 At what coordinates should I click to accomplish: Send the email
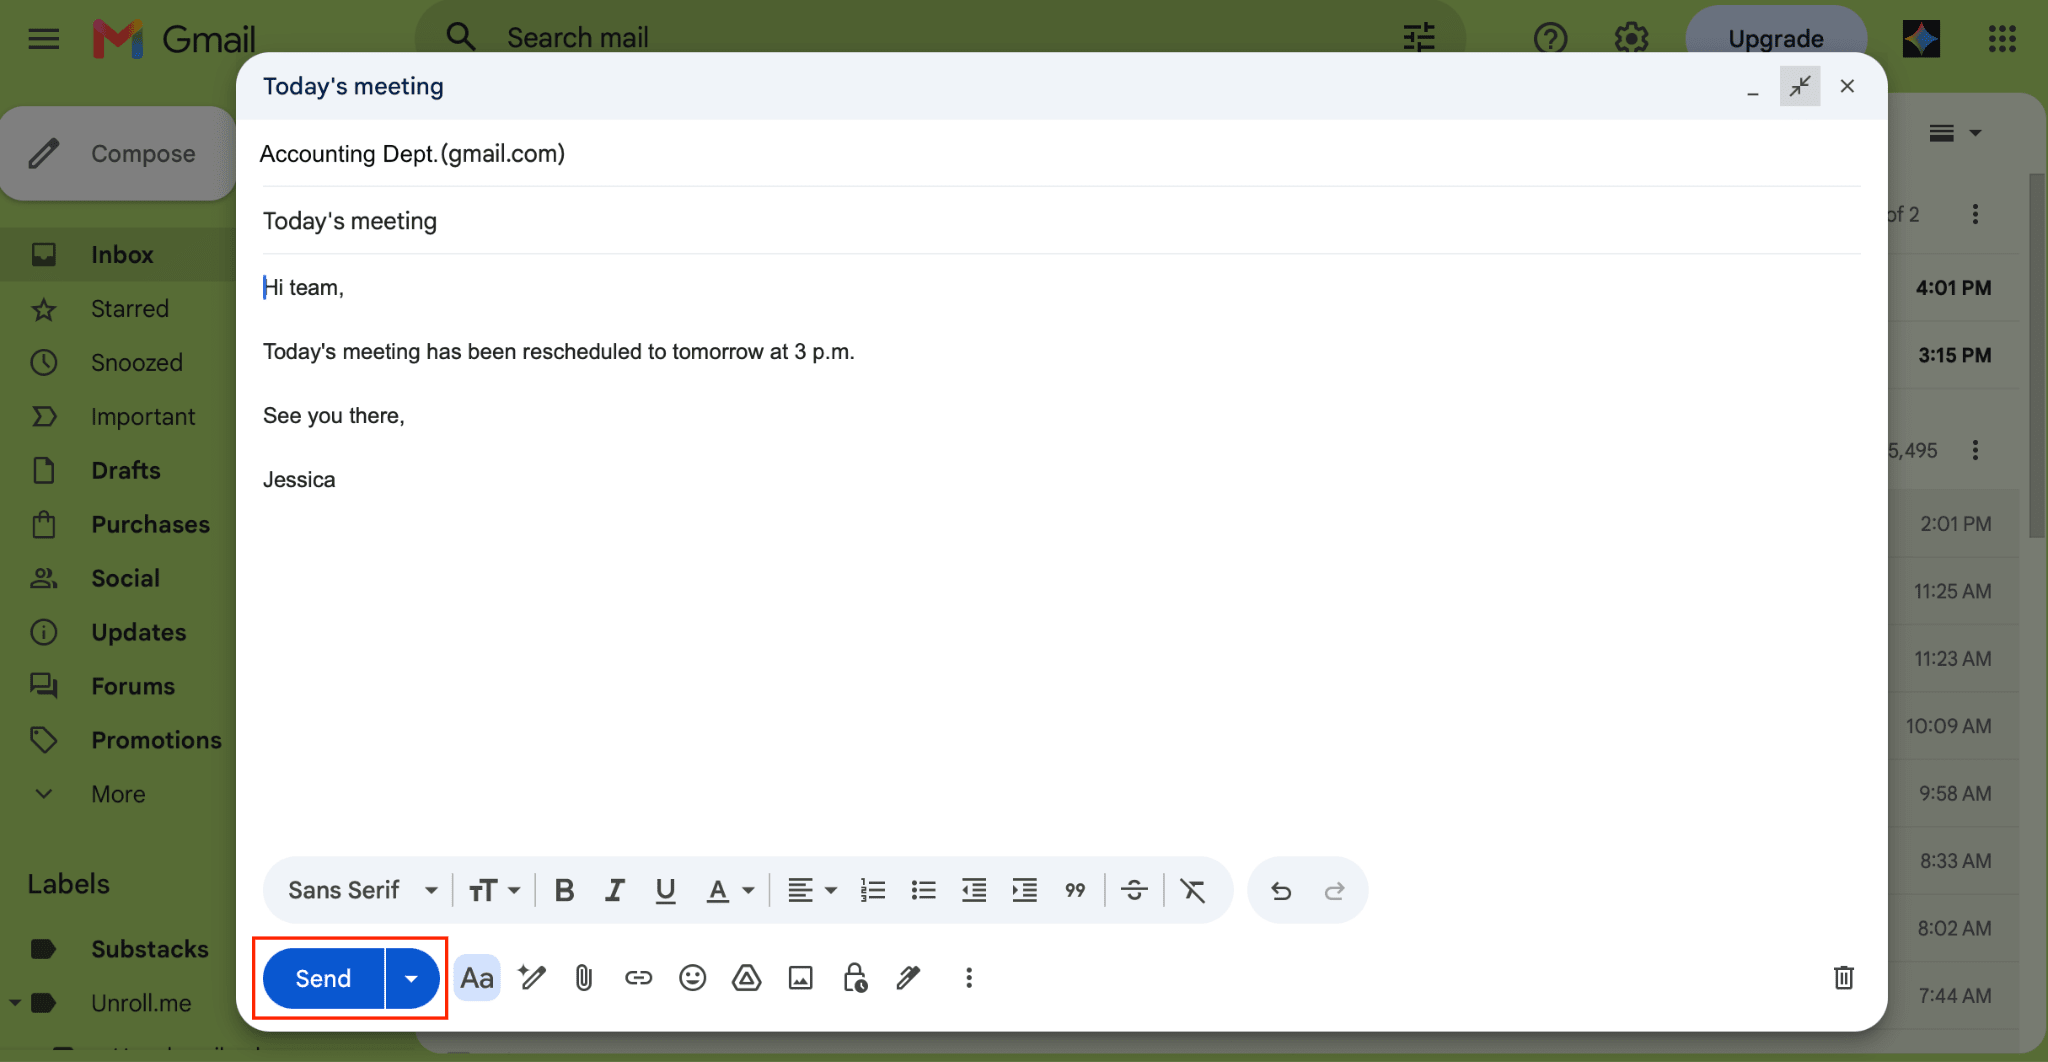(x=323, y=978)
